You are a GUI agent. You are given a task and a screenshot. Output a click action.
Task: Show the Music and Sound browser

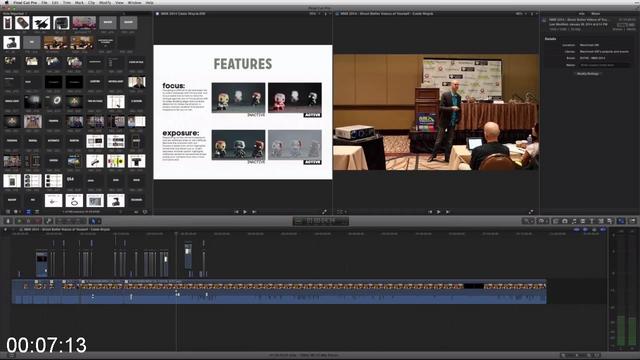click(x=574, y=221)
